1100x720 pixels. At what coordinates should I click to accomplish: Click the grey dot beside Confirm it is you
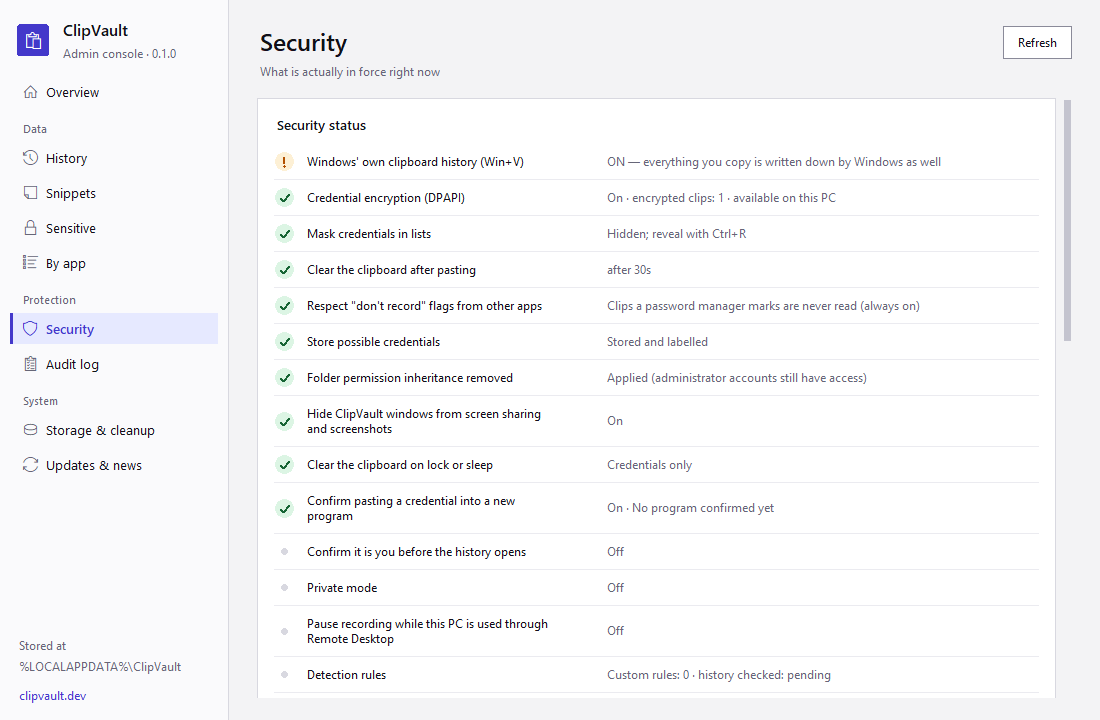(284, 552)
